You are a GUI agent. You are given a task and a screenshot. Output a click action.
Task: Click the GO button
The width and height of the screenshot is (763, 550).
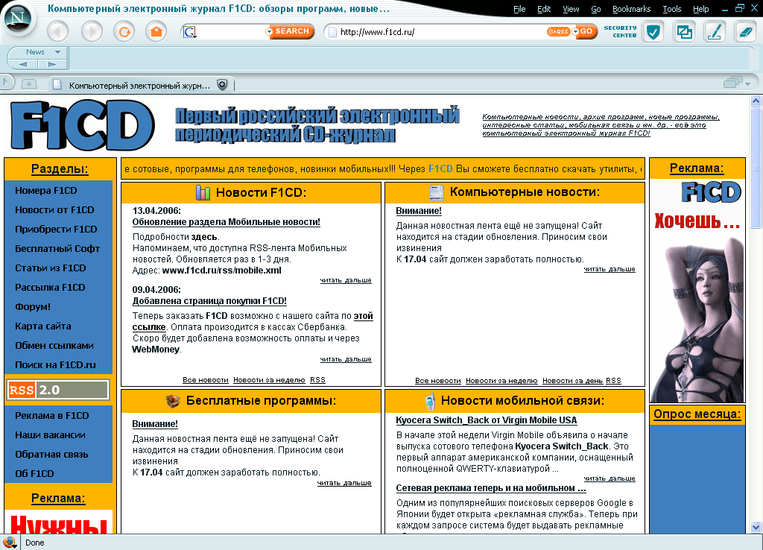pos(587,31)
